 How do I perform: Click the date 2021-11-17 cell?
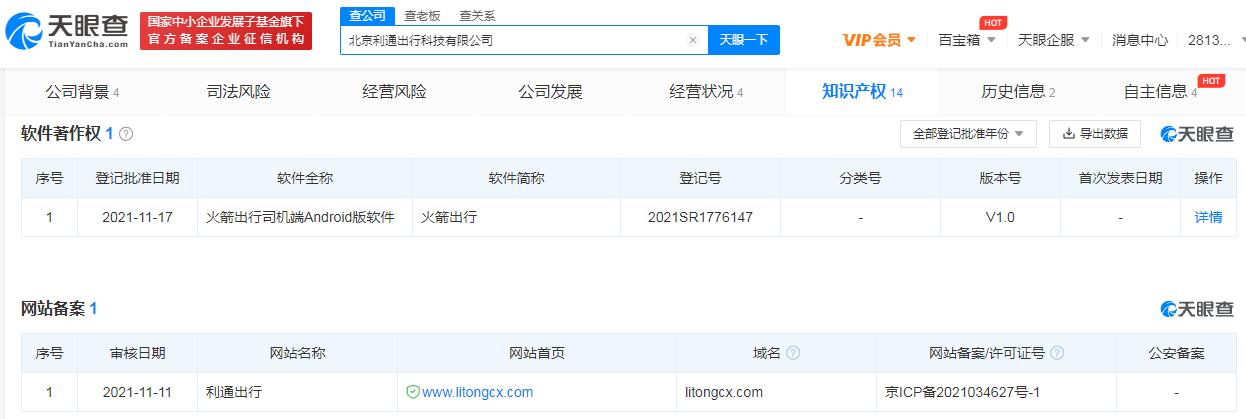pyautogui.click(x=137, y=216)
